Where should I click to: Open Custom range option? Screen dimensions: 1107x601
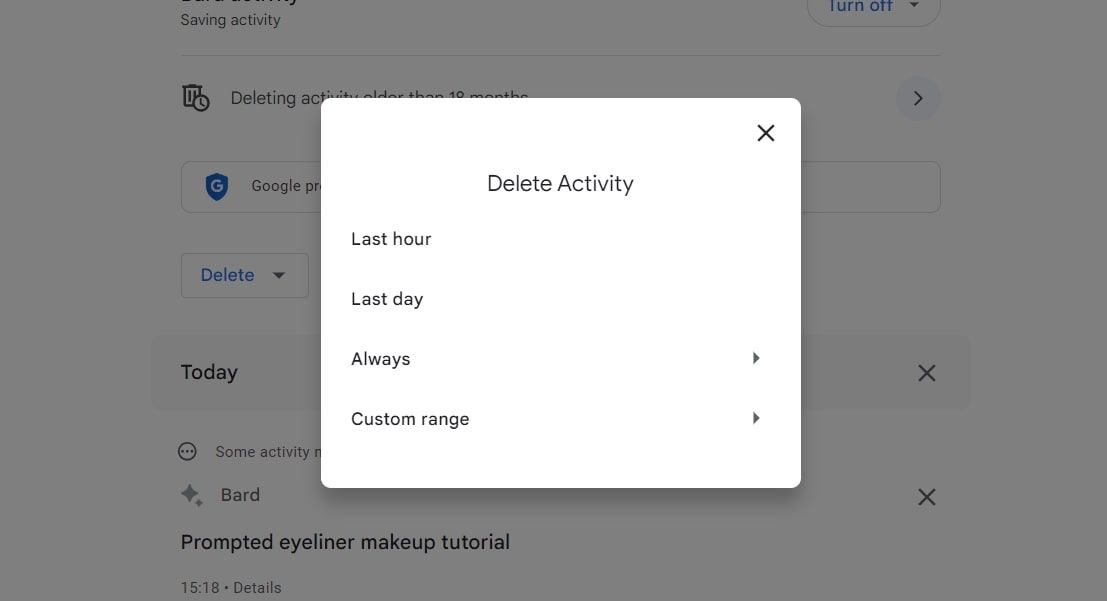point(561,419)
